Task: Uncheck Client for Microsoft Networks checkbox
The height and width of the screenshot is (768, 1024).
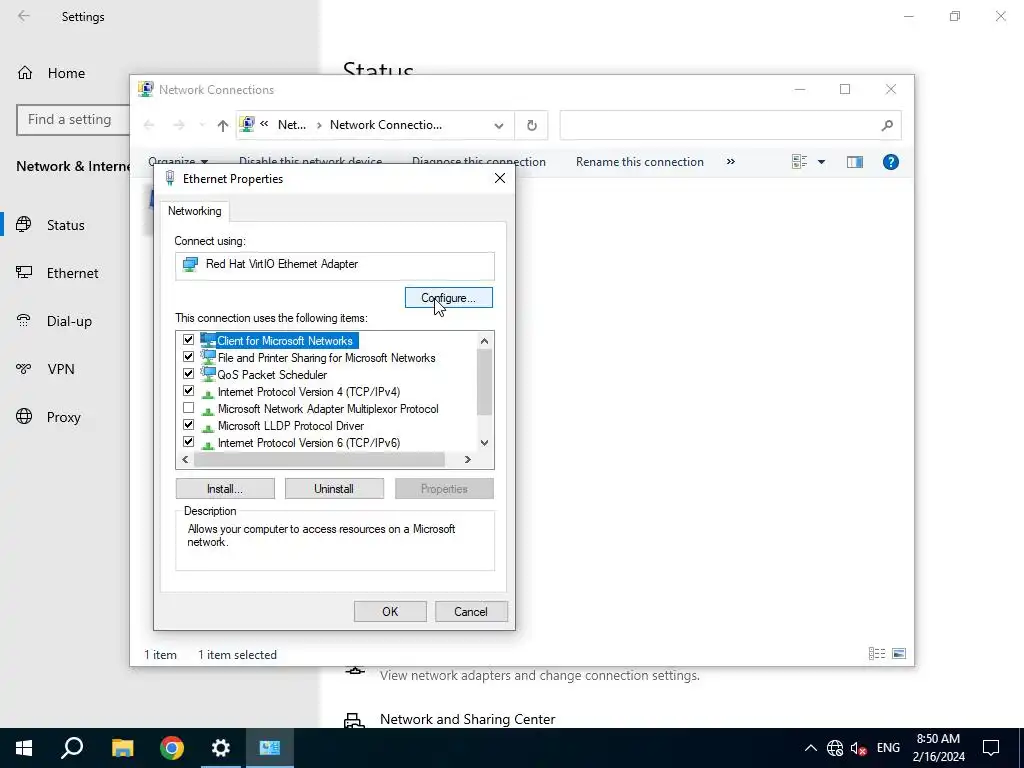Action: 189,340
